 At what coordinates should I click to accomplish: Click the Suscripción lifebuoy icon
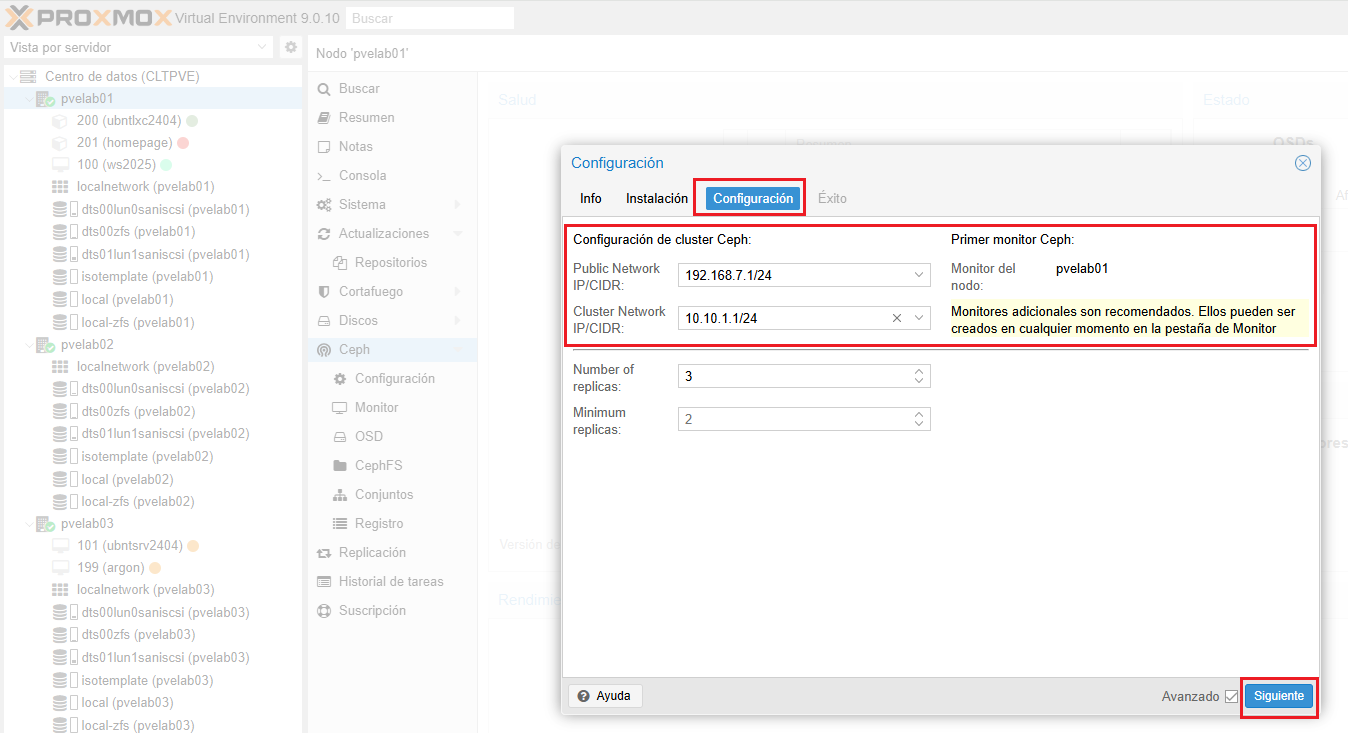(324, 611)
